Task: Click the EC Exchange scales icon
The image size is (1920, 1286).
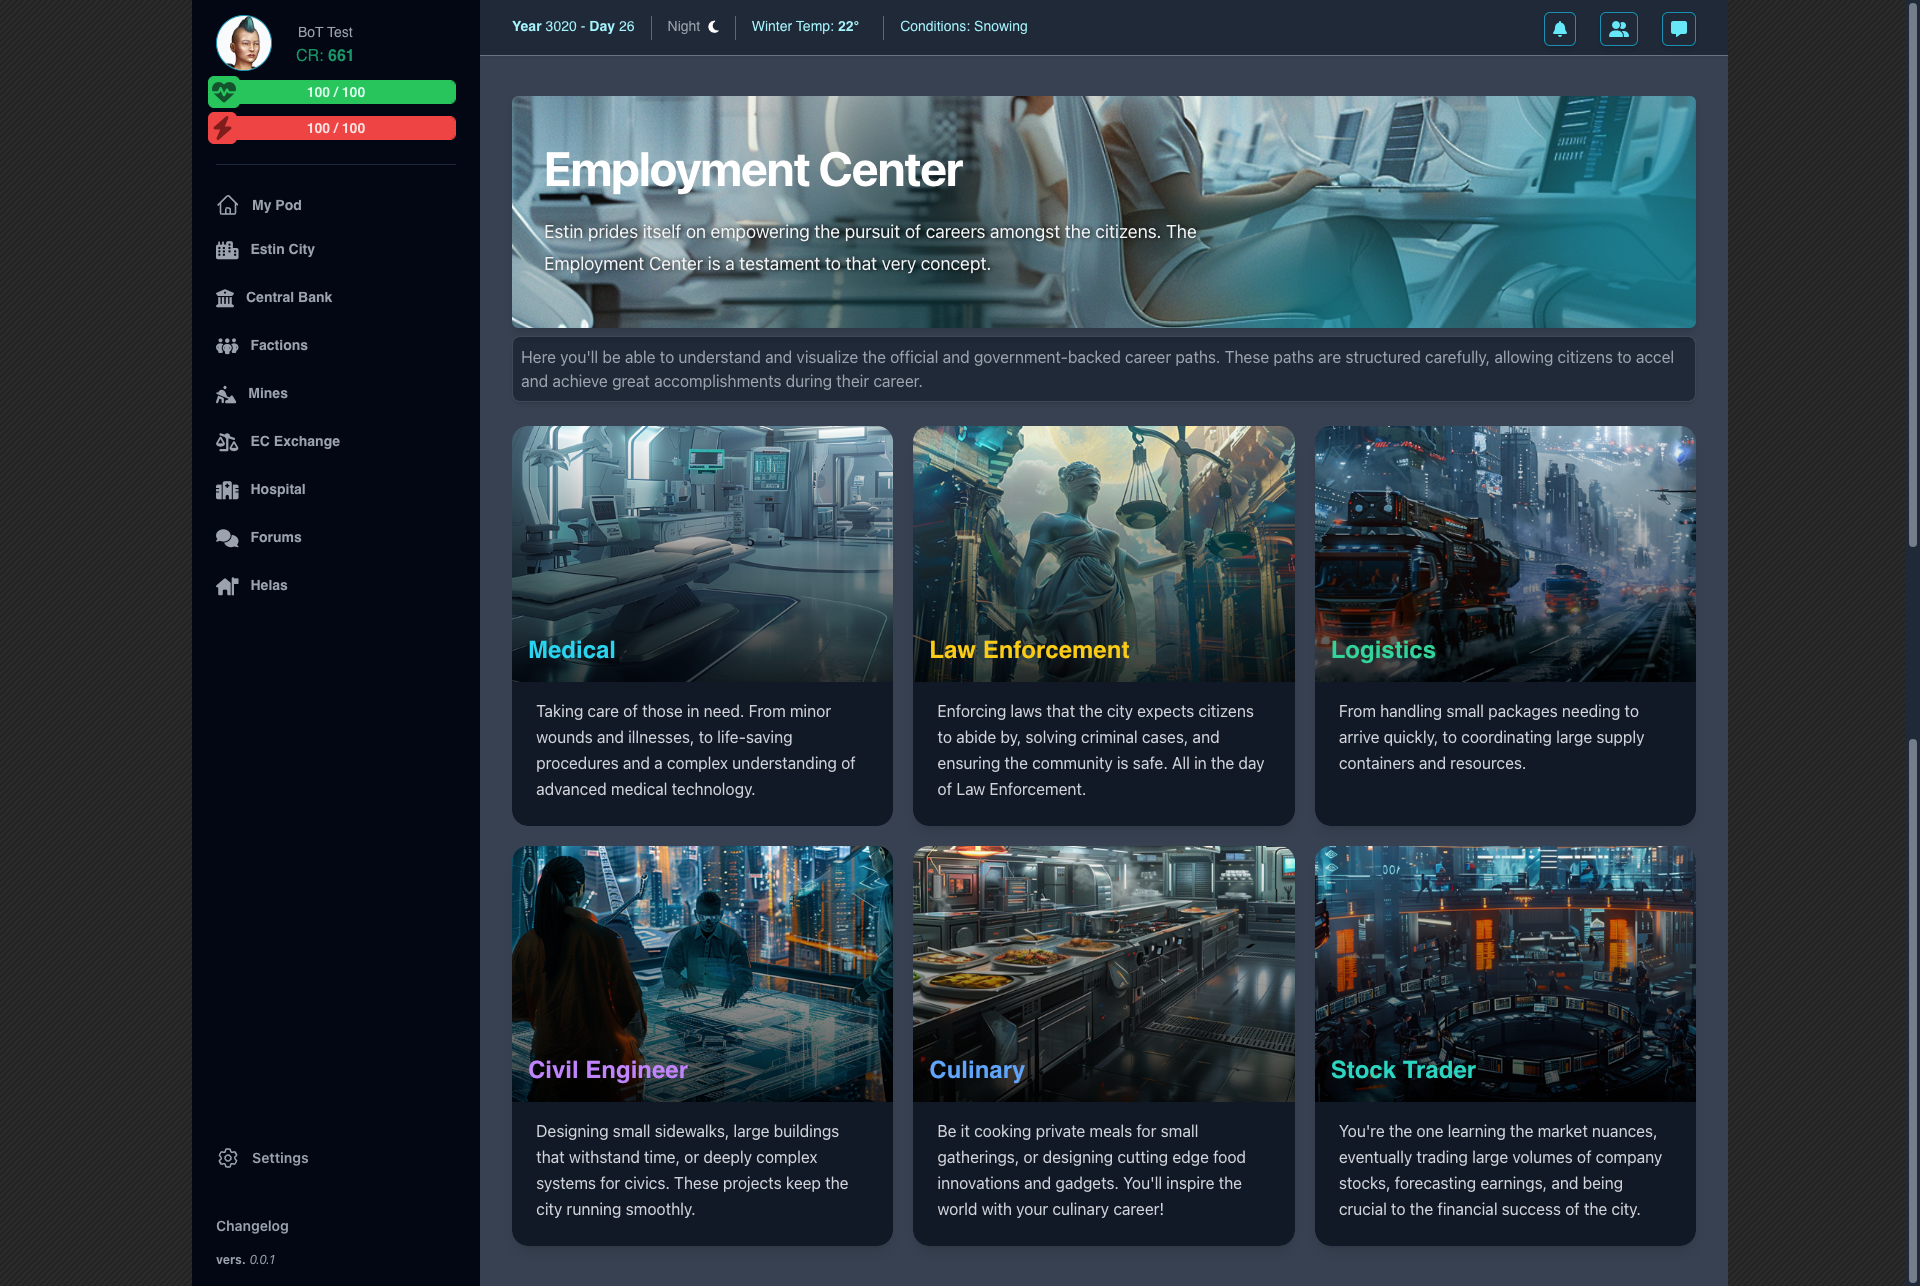Action: (227, 442)
